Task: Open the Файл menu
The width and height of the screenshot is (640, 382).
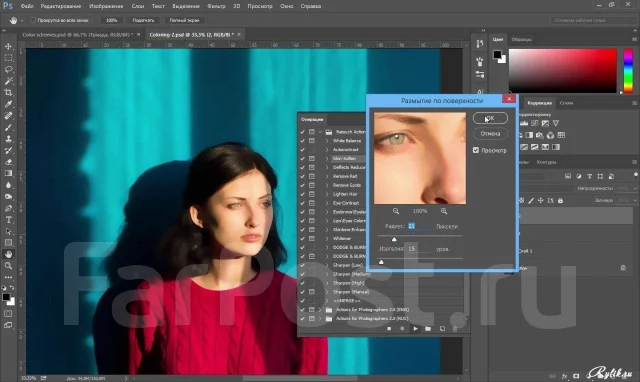Action: (27, 6)
